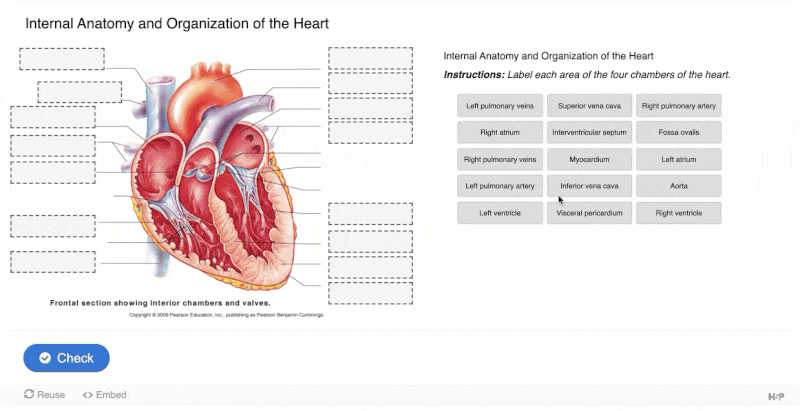The image size is (800, 411).
Task: Select the Myocardium label tile
Action: coord(589,159)
